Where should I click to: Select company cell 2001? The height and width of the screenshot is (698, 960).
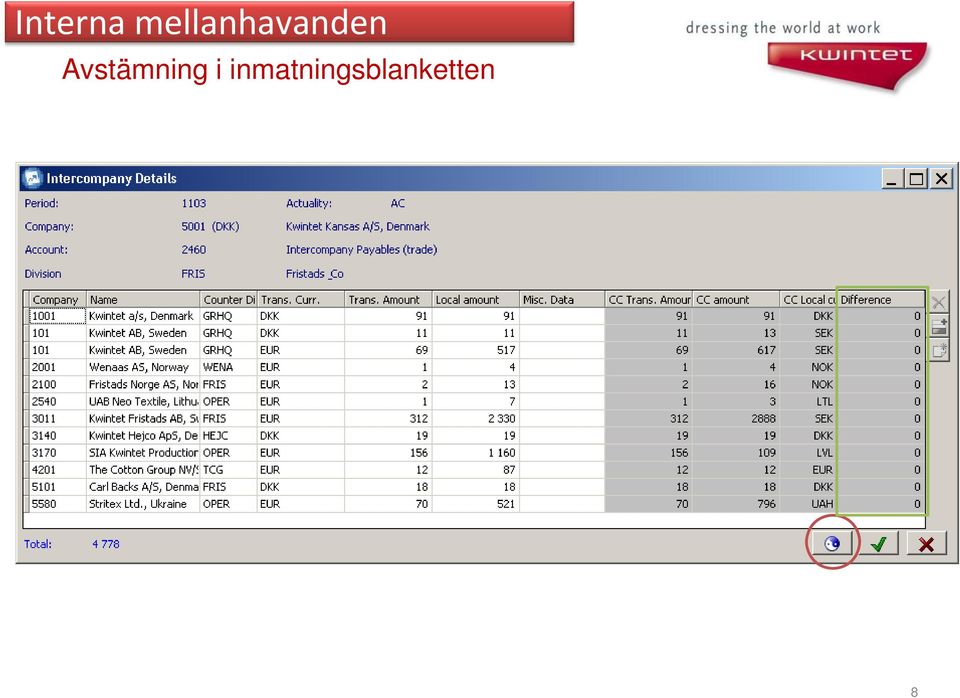click(58, 367)
